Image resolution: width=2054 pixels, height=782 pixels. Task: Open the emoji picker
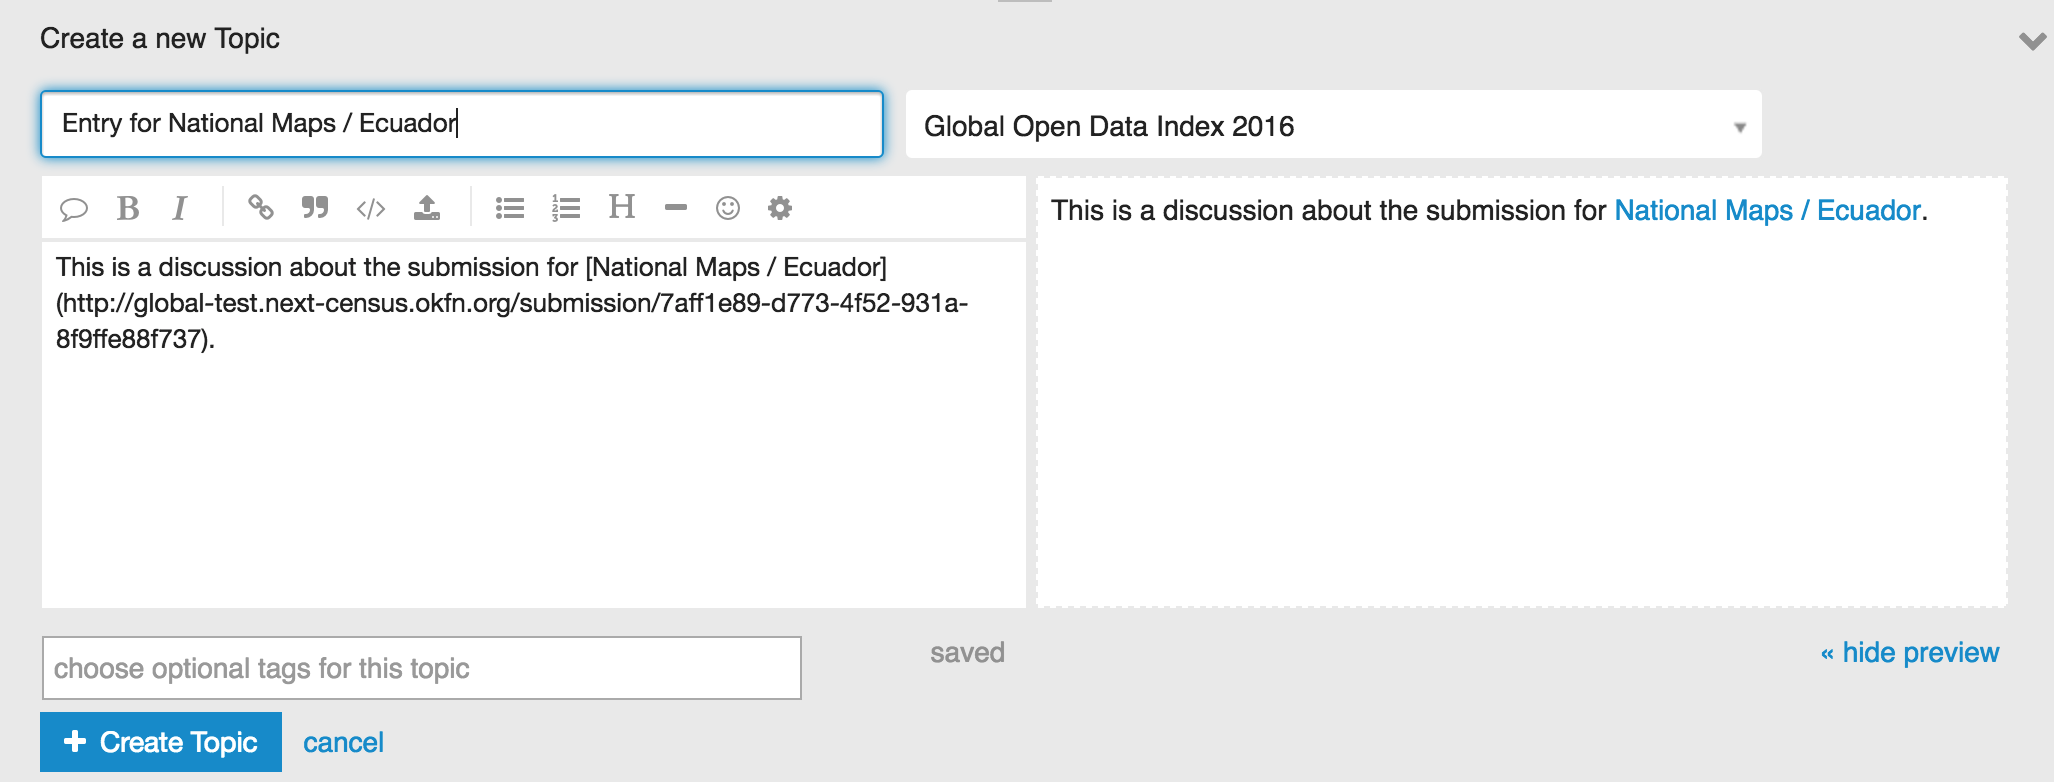[728, 208]
